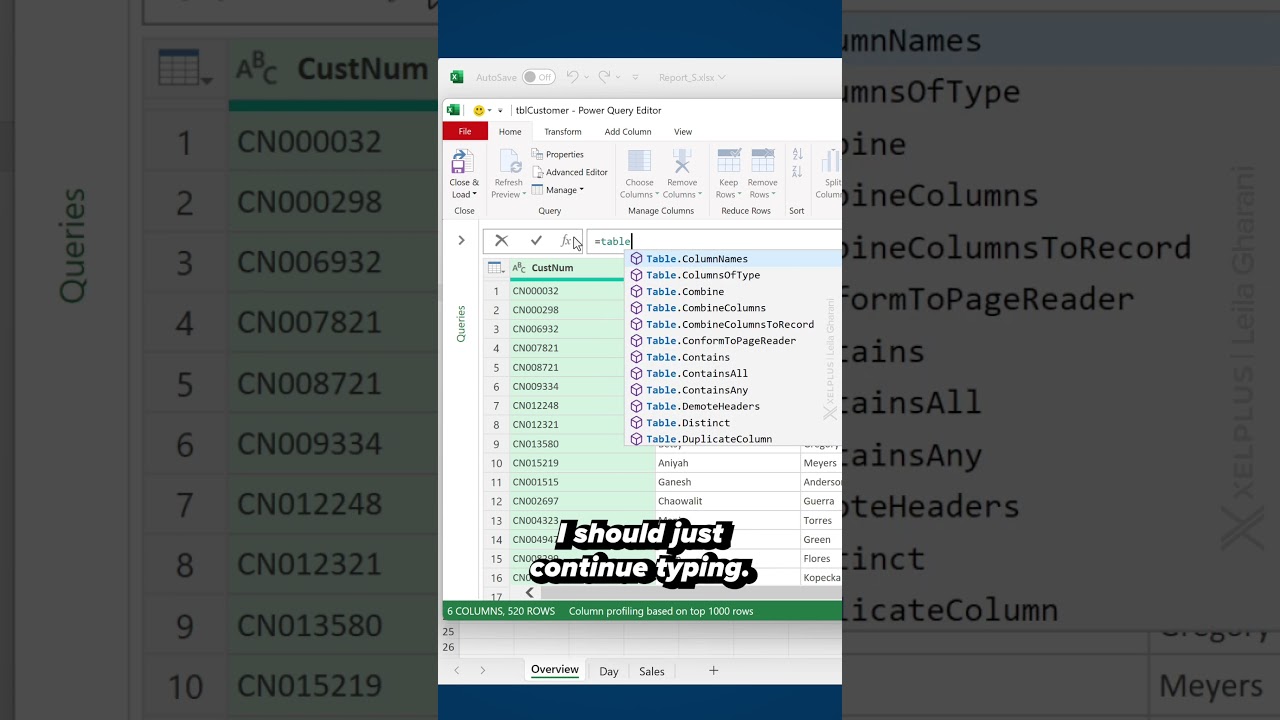This screenshot has width=1280, height=720.
Task: Pick Table.ColumnsOfType suggestion
Action: (x=733, y=275)
